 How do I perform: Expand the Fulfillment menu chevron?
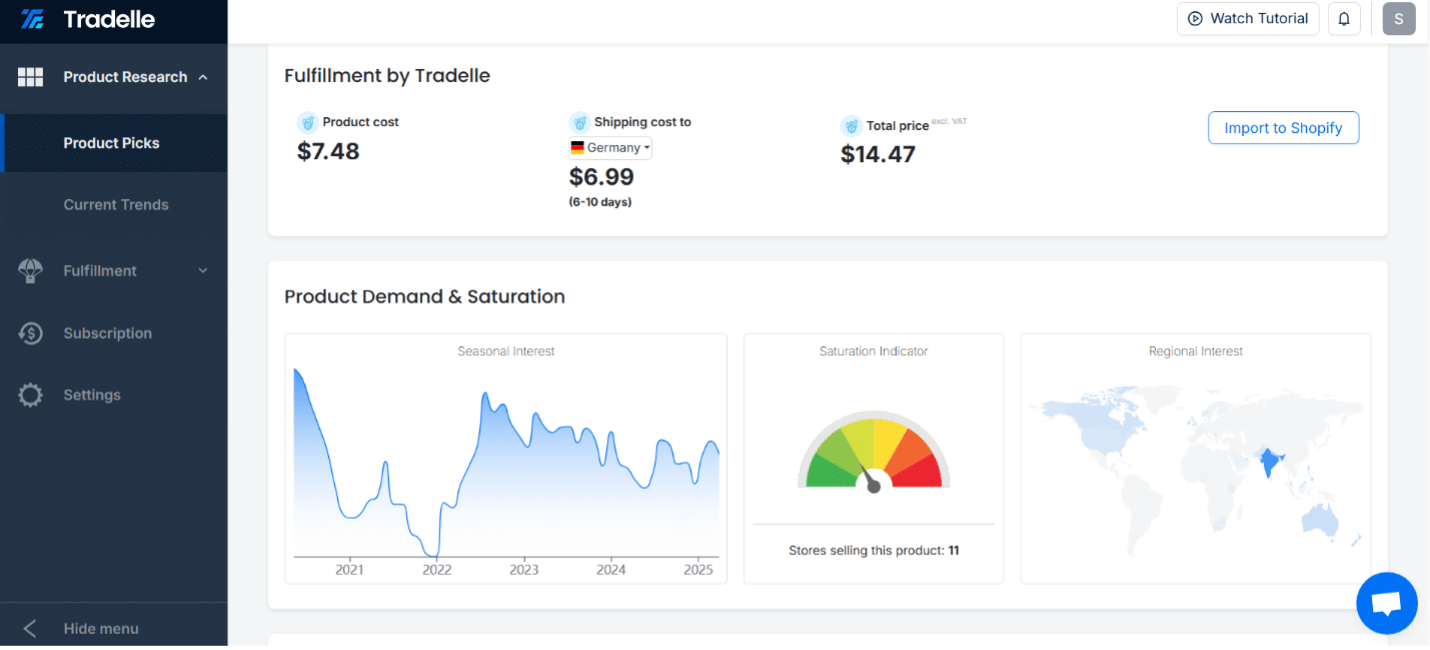click(x=203, y=271)
